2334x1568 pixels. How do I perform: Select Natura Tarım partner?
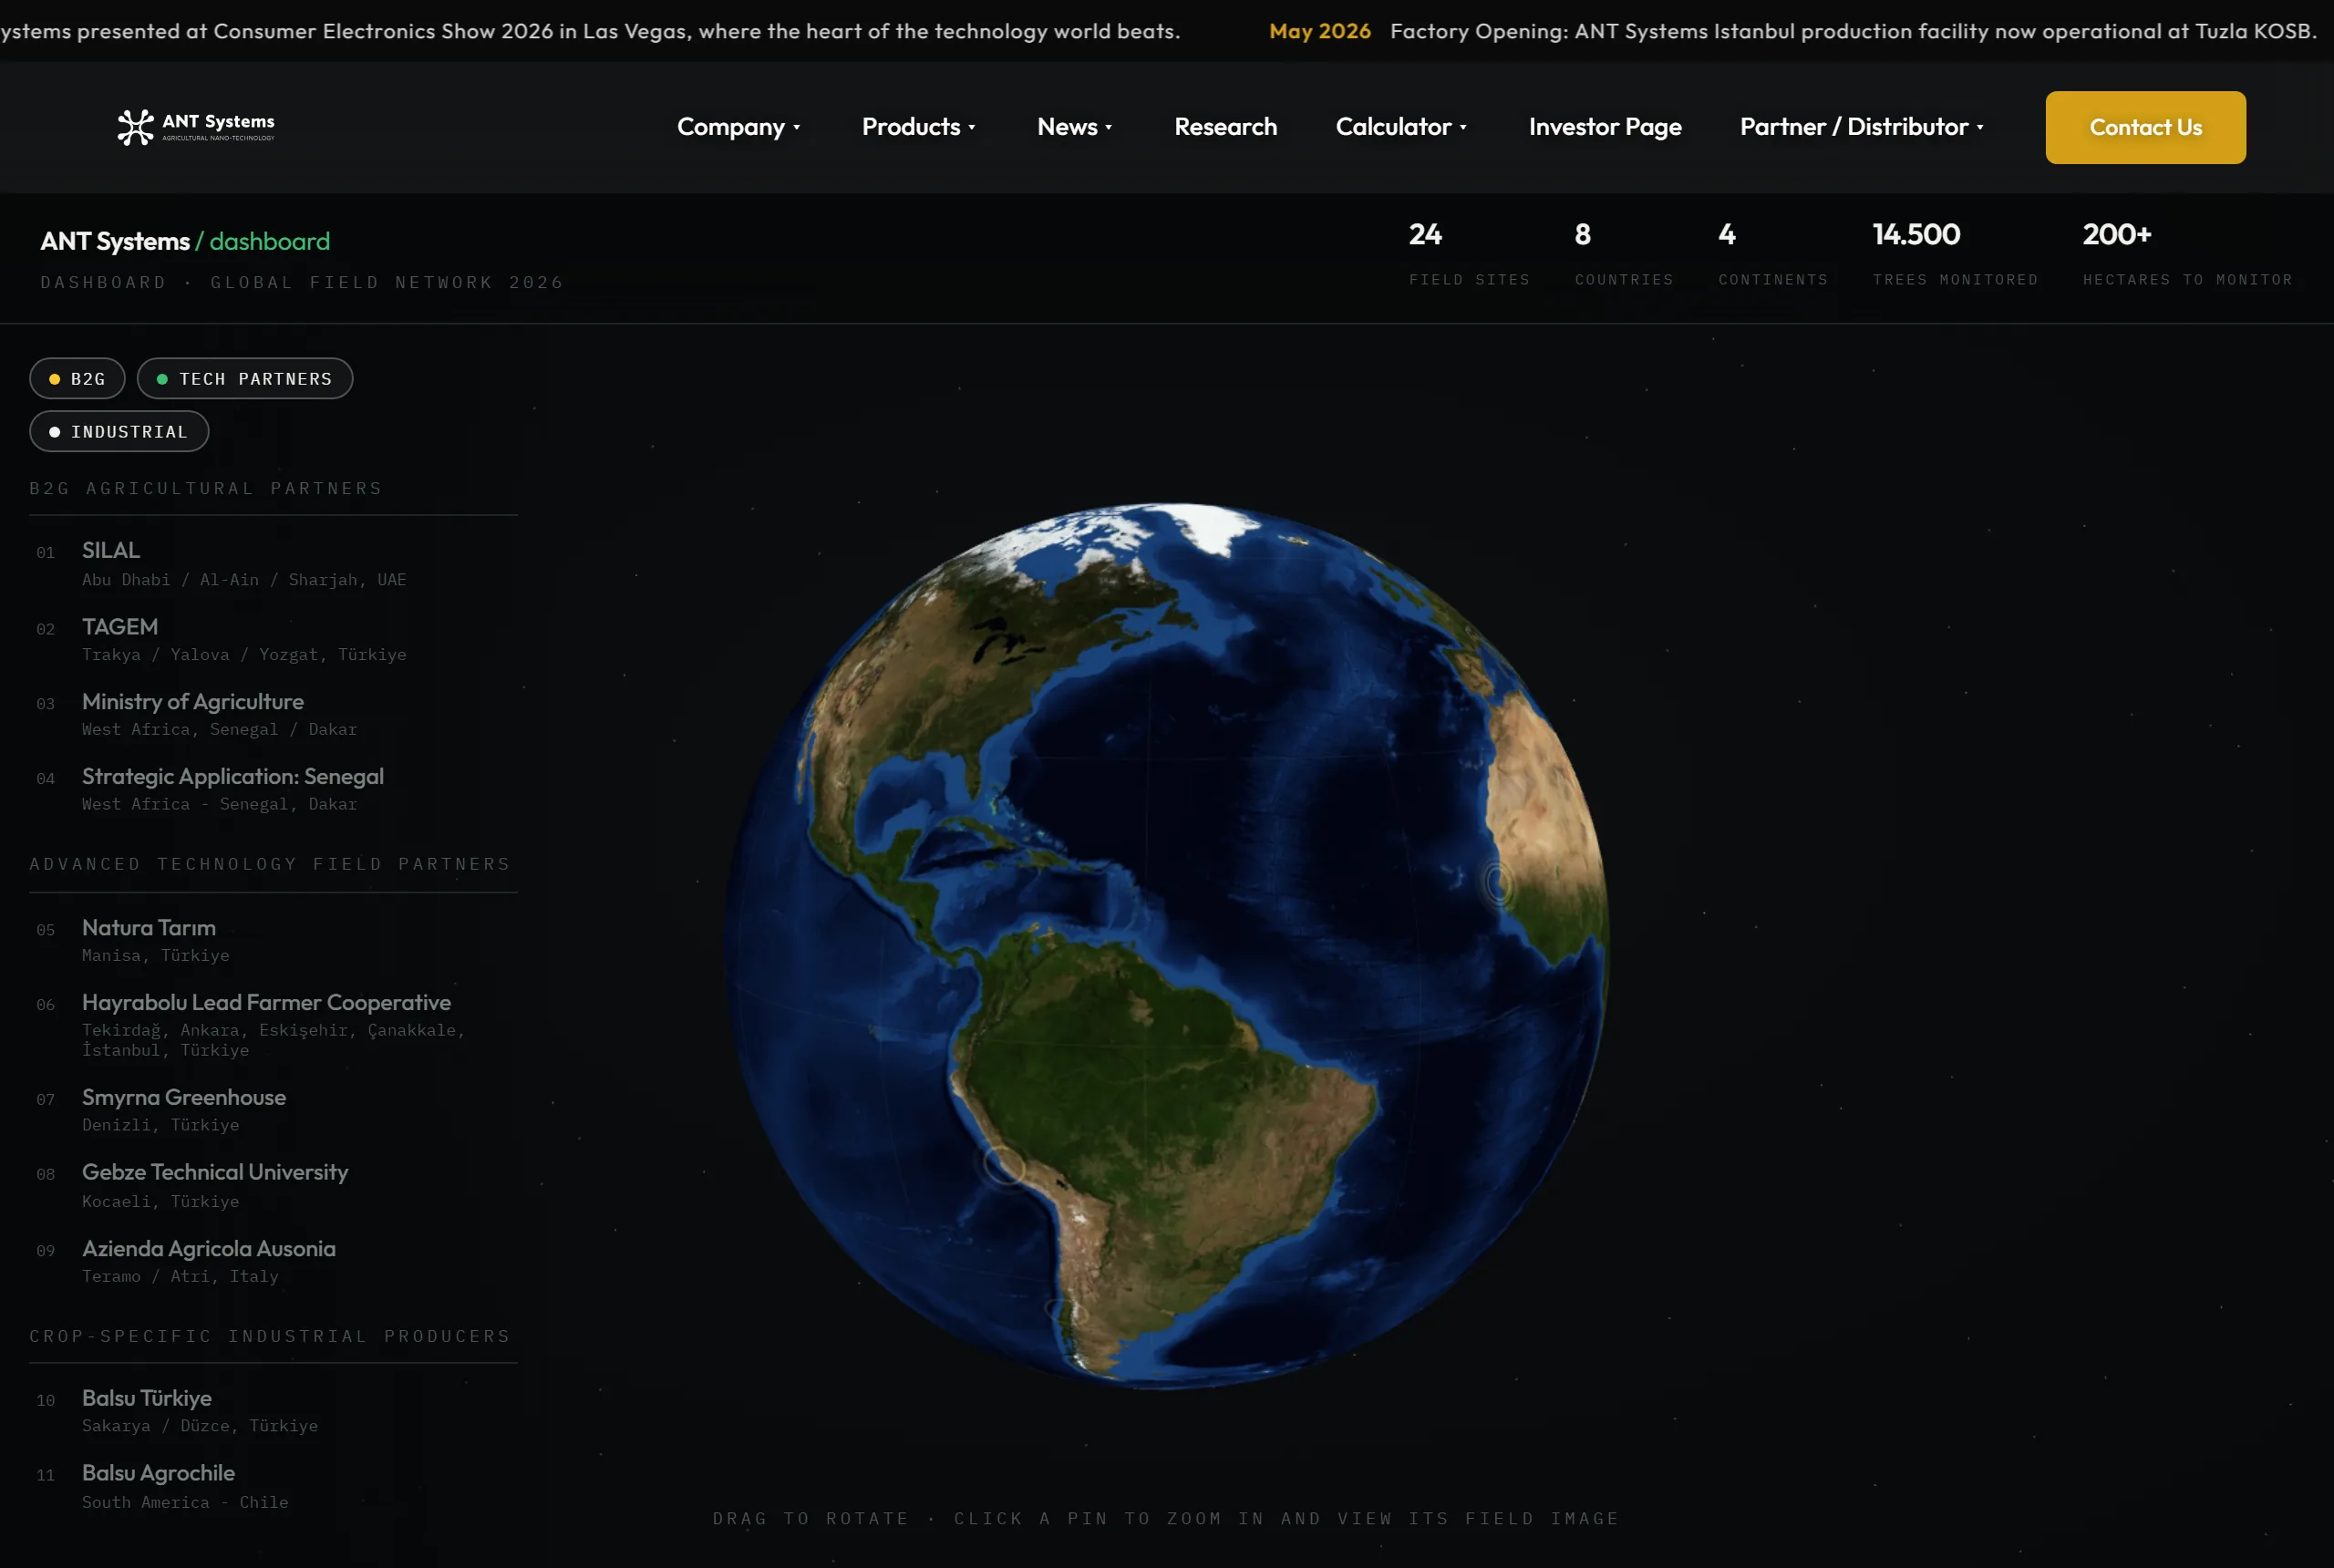(x=273, y=940)
